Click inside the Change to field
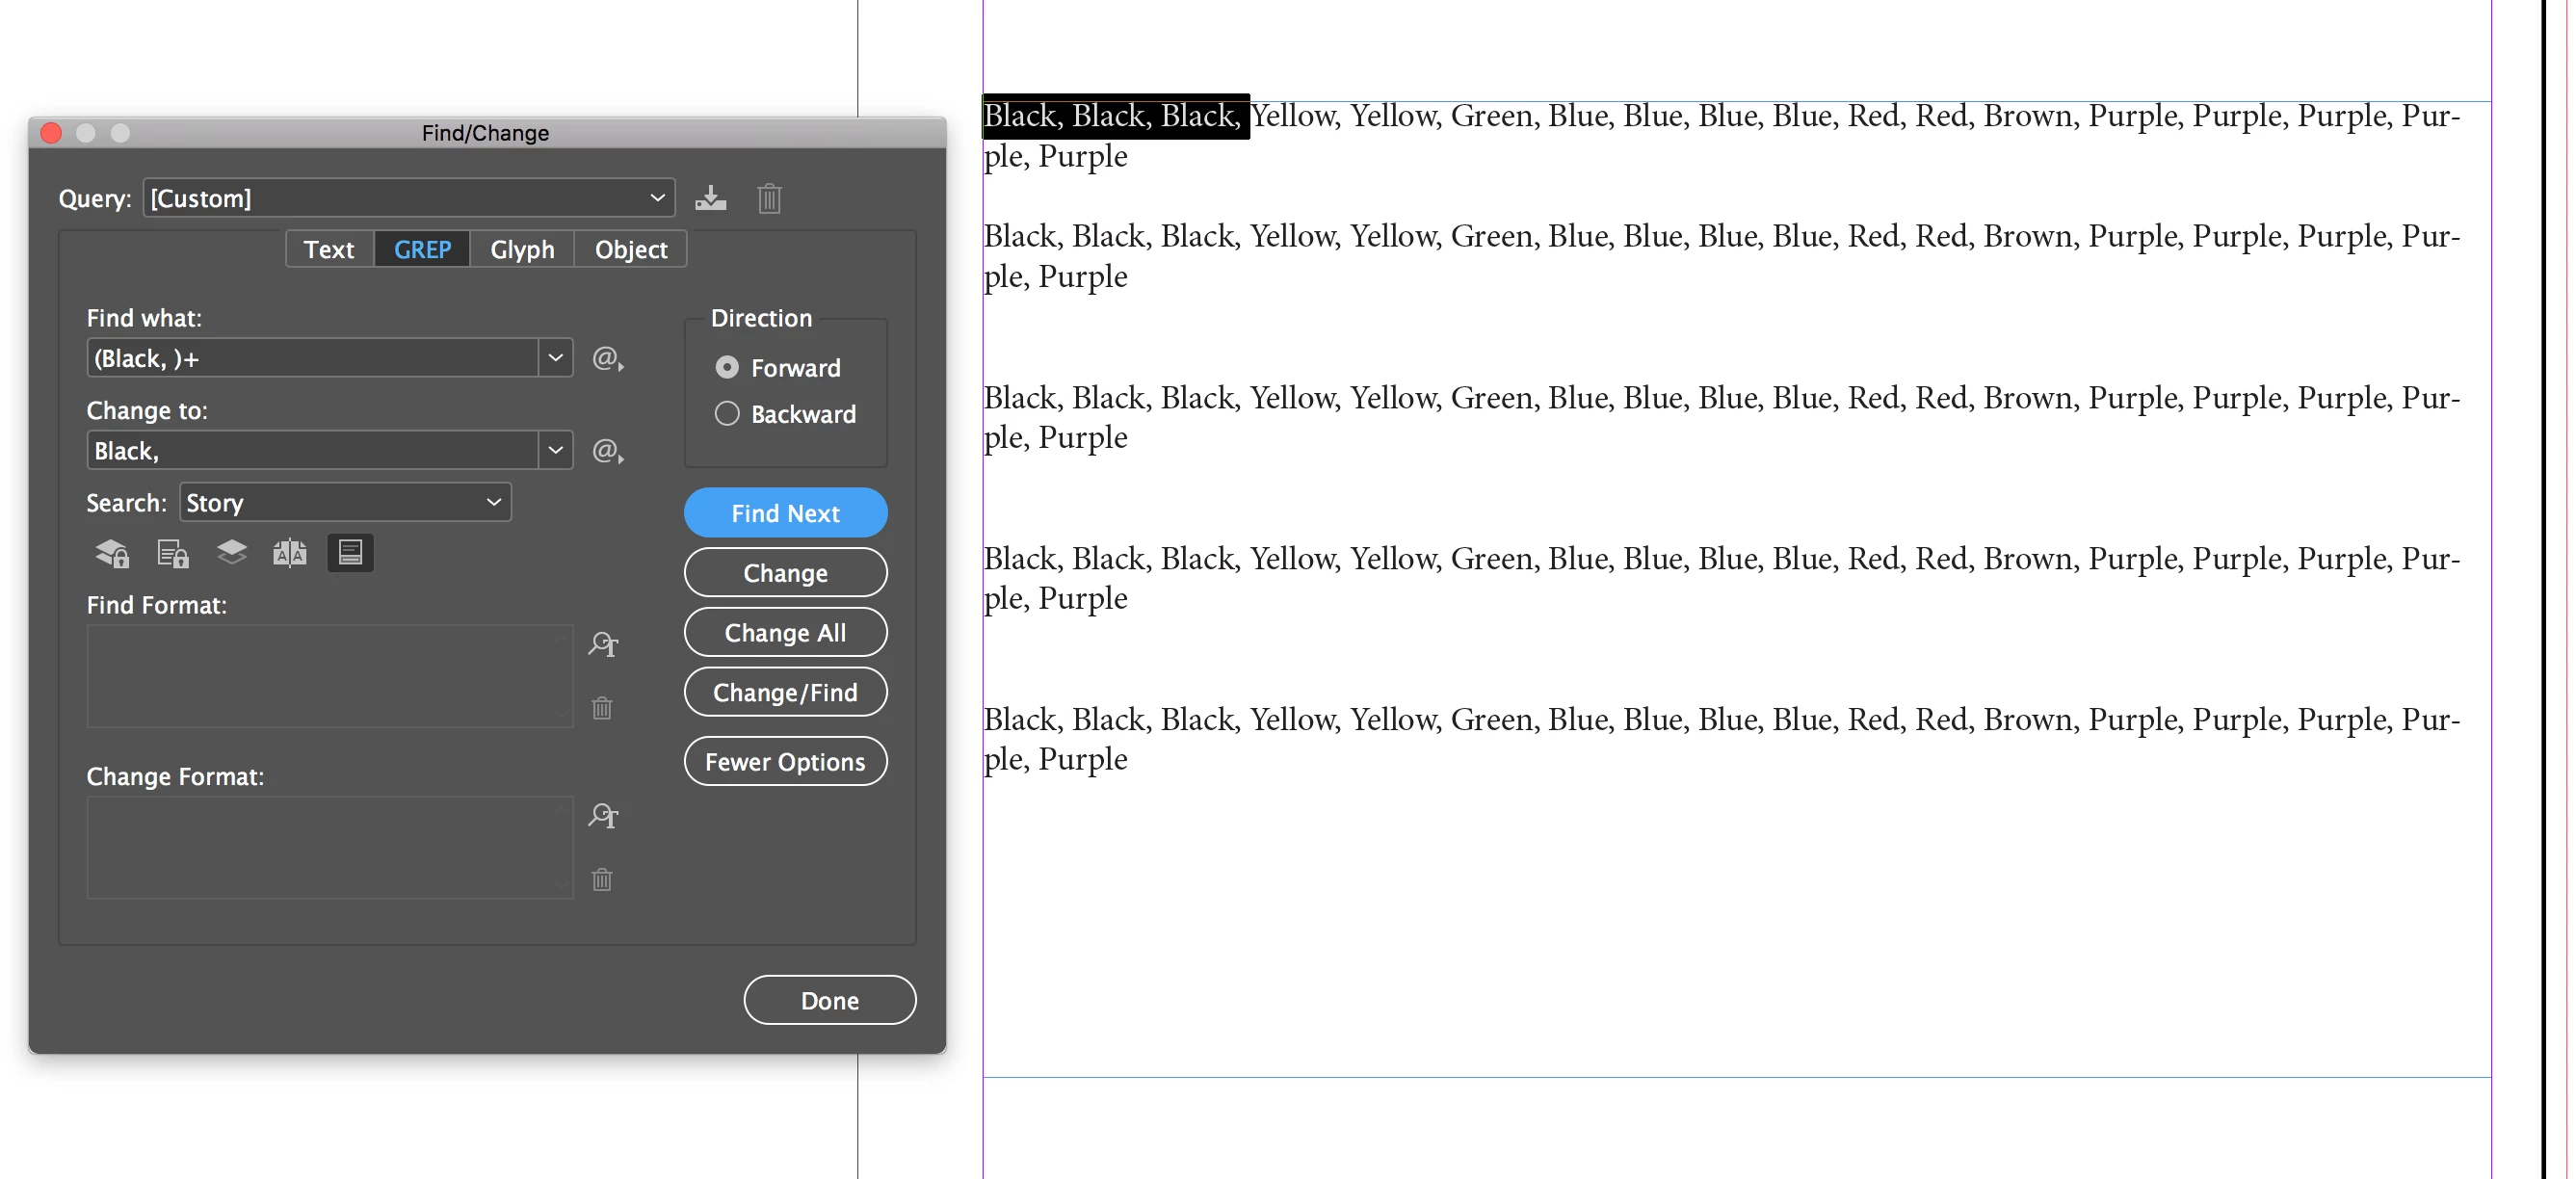This screenshot has width=2576, height=1179. tap(312, 451)
